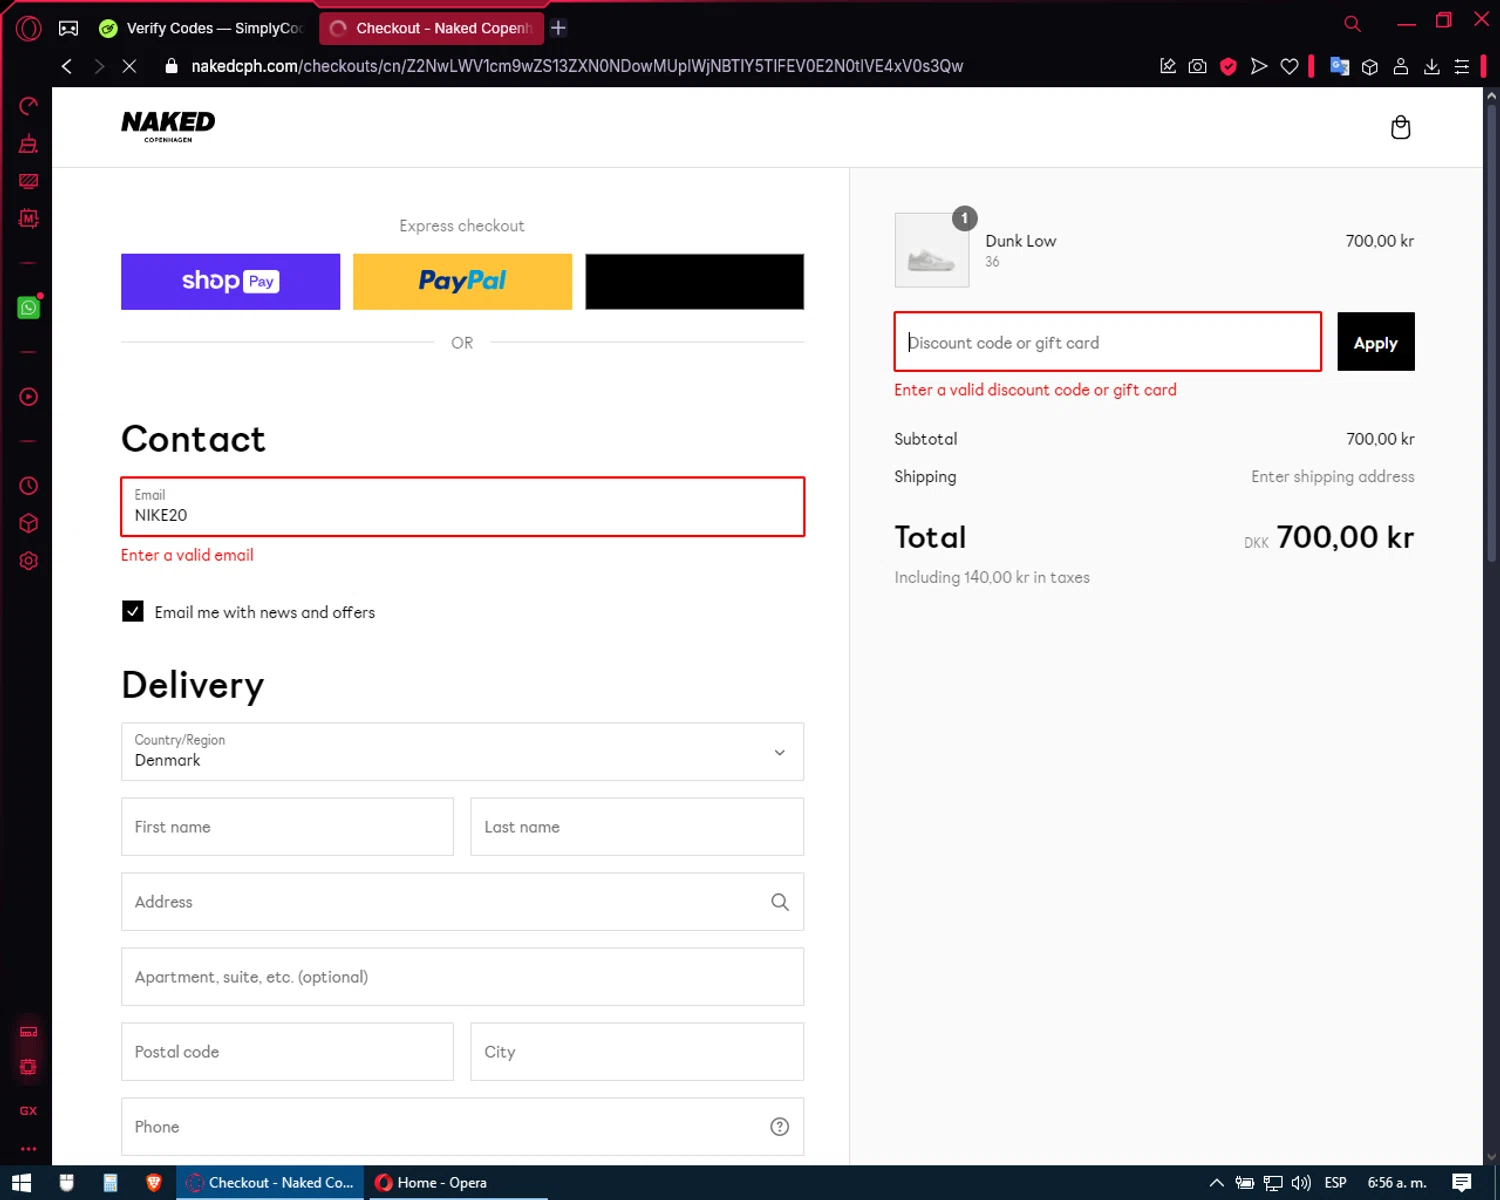
Task: Click the GX label in the sidebar
Action: (28, 1111)
